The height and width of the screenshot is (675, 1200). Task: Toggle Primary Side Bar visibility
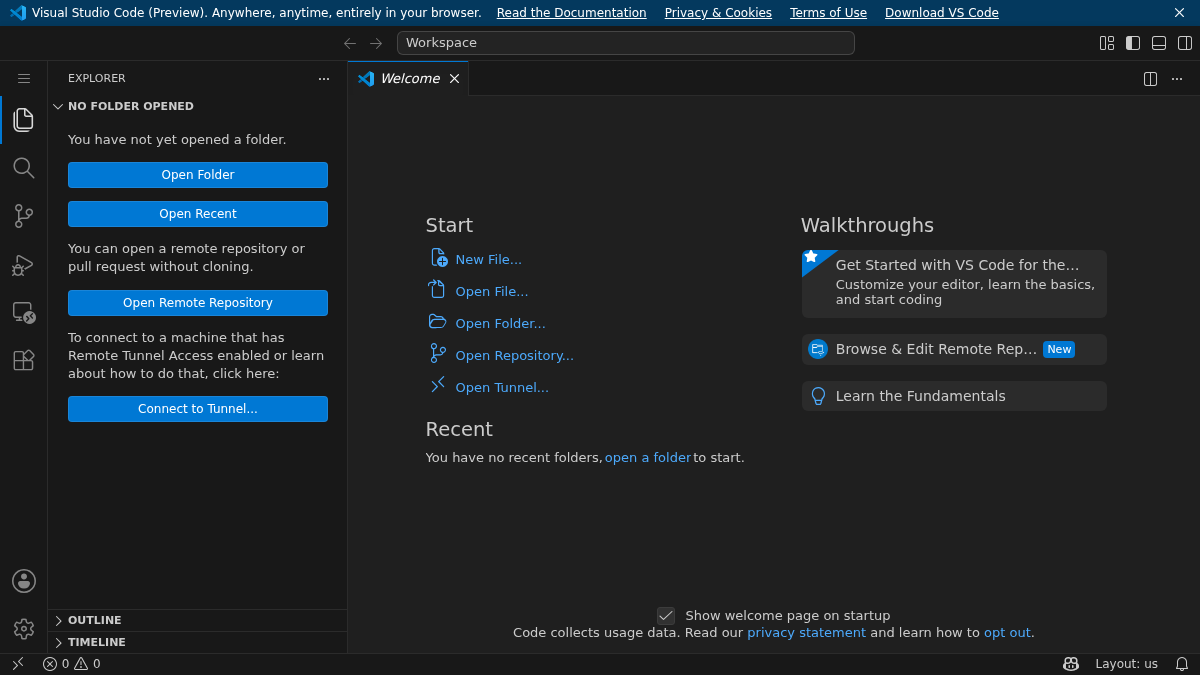[1133, 43]
